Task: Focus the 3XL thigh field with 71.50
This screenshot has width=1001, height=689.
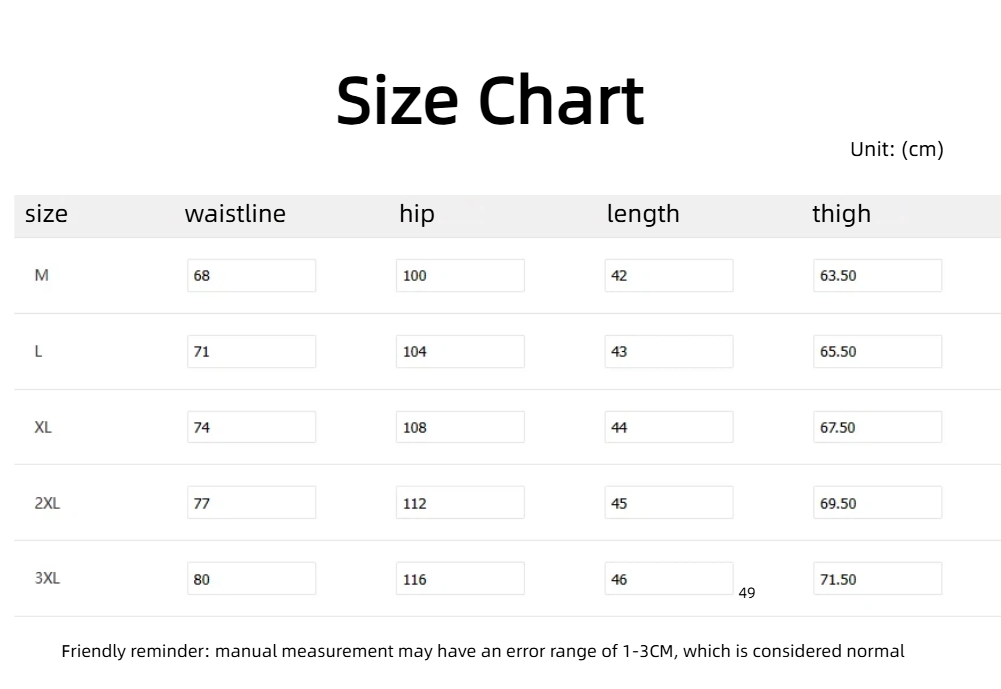Action: [877, 579]
